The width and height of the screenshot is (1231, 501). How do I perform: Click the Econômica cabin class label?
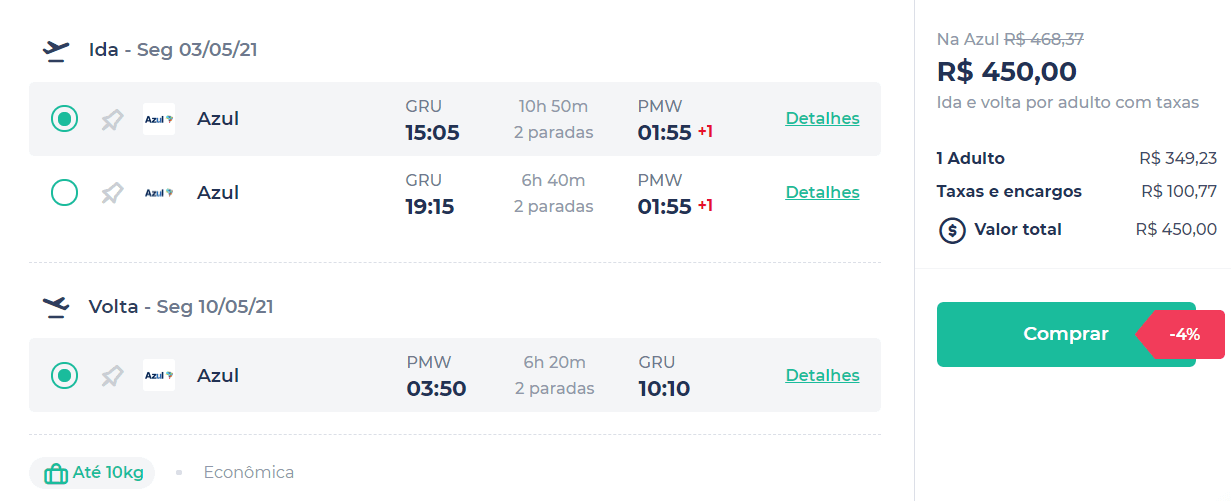pos(248,472)
